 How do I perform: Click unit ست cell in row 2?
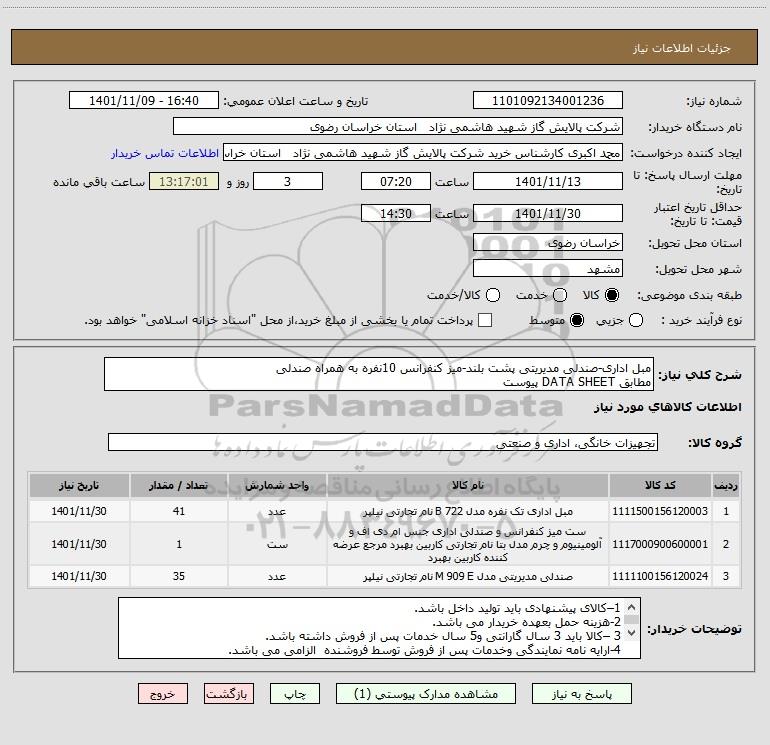tap(277, 544)
